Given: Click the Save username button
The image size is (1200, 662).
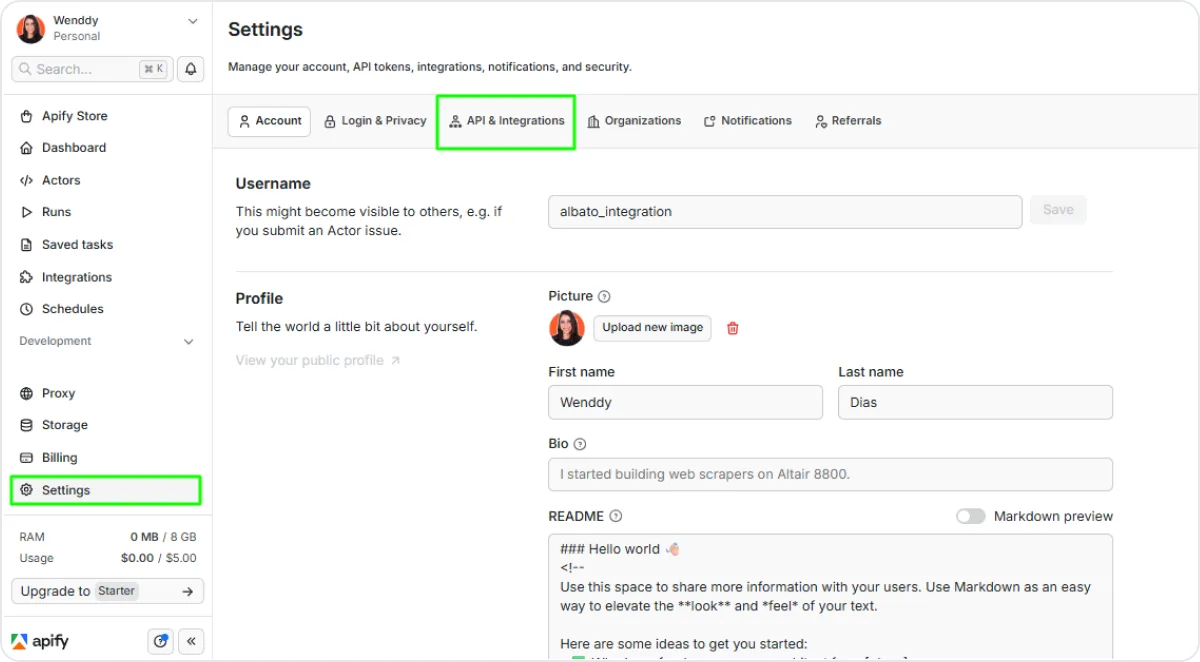Looking at the screenshot, I should pyautogui.click(x=1058, y=210).
